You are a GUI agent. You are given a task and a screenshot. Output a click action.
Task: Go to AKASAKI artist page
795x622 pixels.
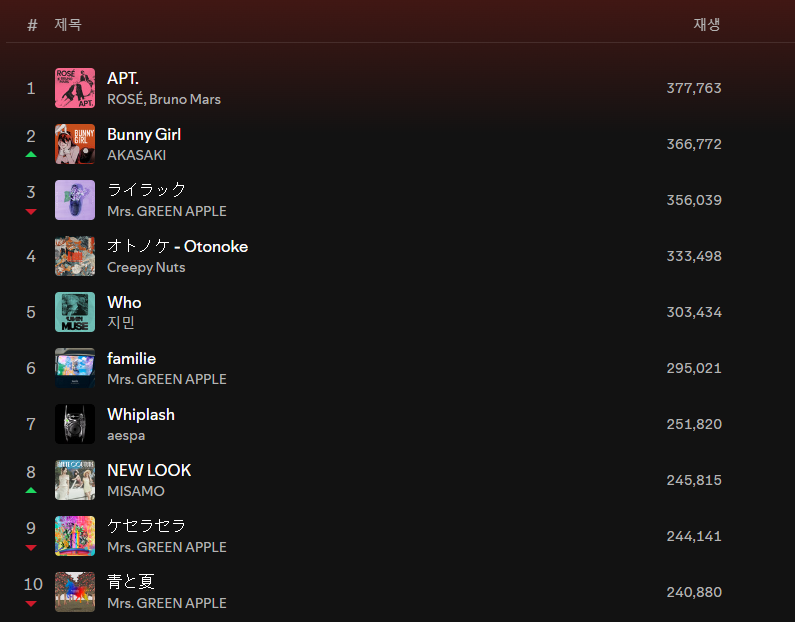tap(136, 155)
